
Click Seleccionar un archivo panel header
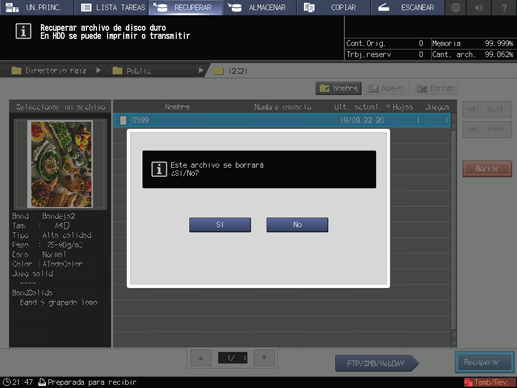click(60, 107)
